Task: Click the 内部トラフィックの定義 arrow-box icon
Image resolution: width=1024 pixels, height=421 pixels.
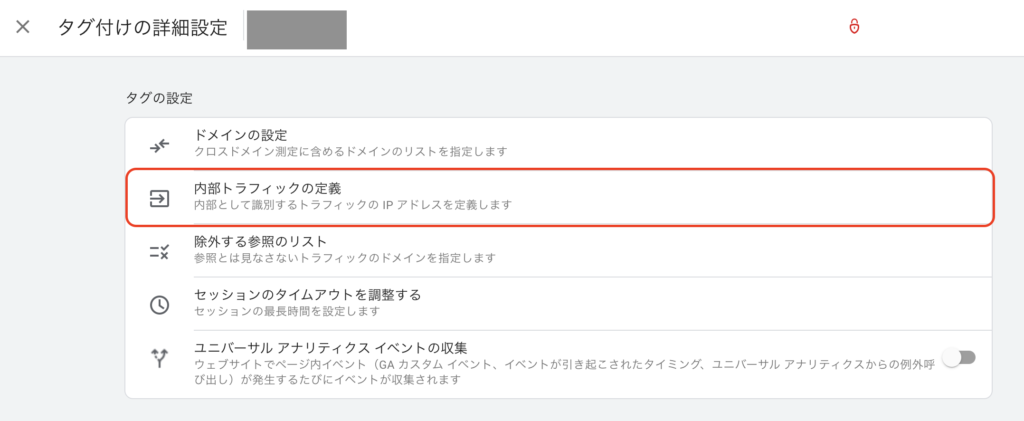Action: pyautogui.click(x=160, y=198)
